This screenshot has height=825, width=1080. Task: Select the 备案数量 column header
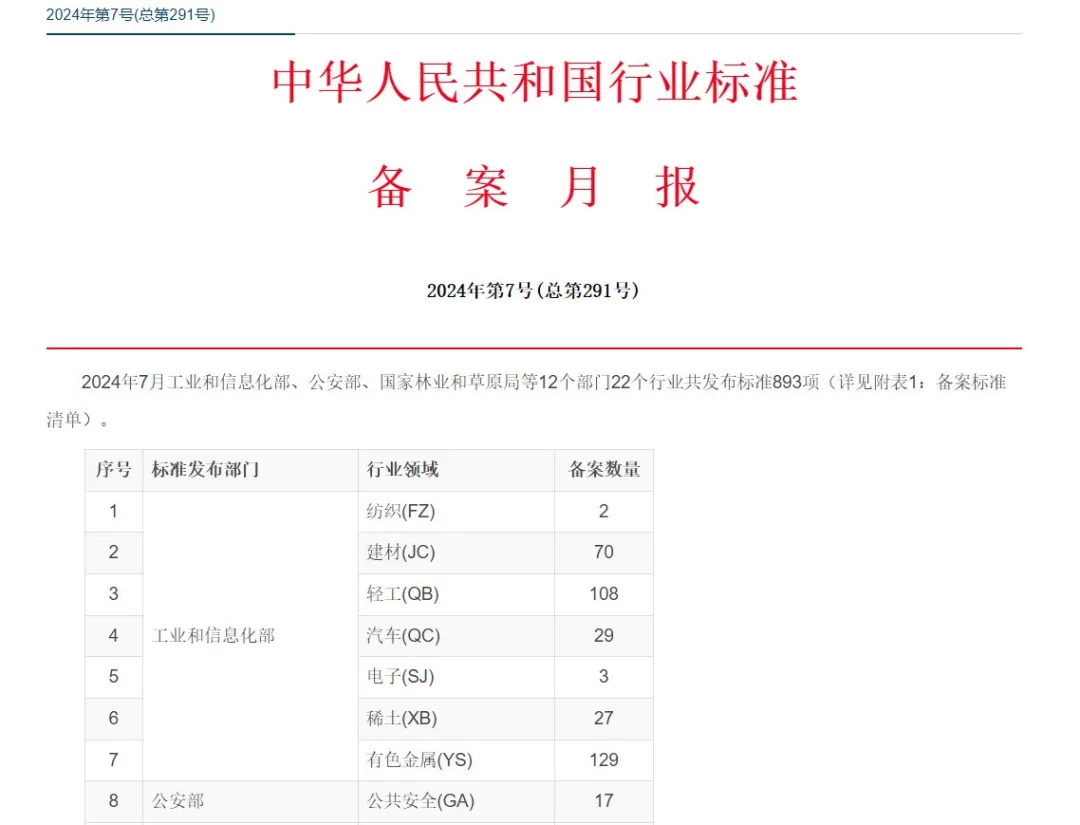604,470
